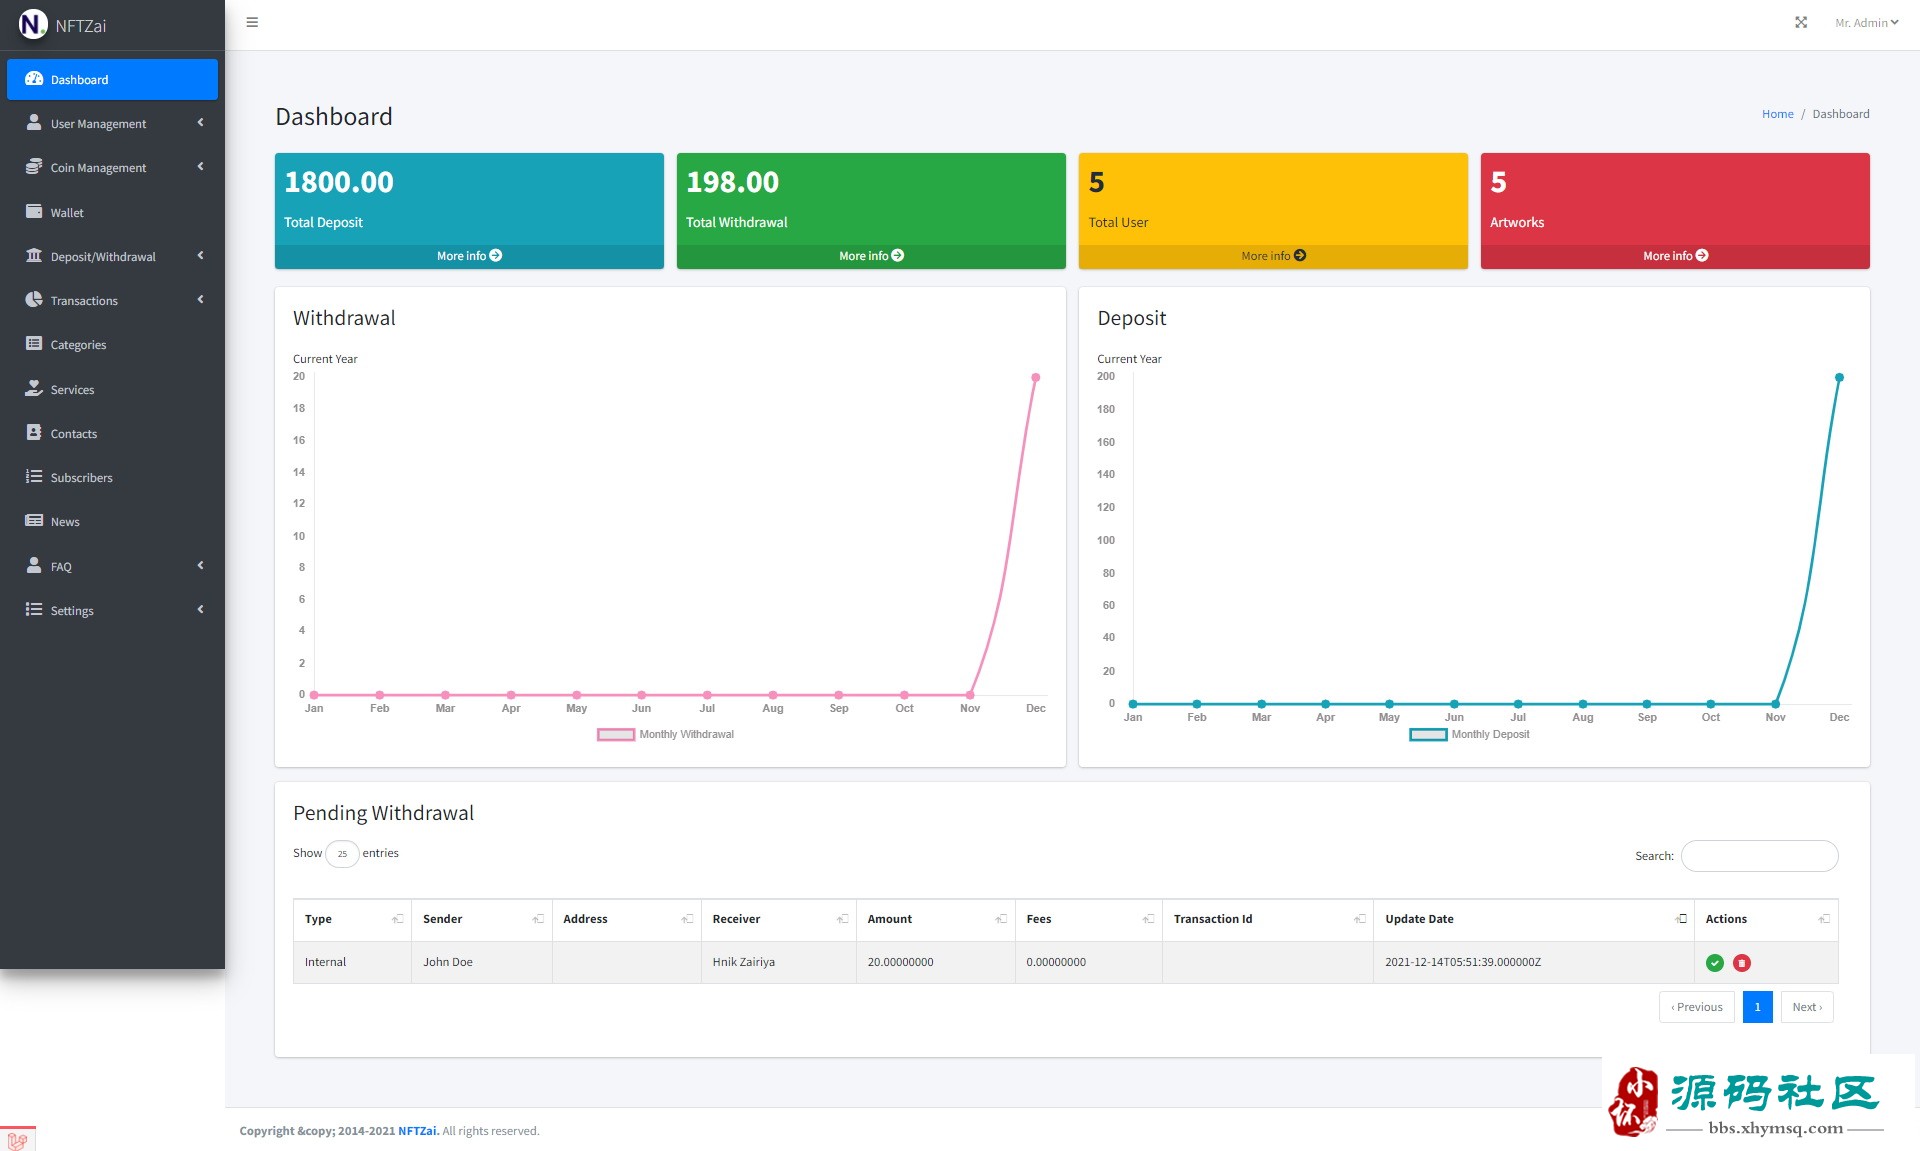Toggle Monthly Withdrawal legend in chart
The width and height of the screenshot is (1920, 1151).
click(665, 735)
